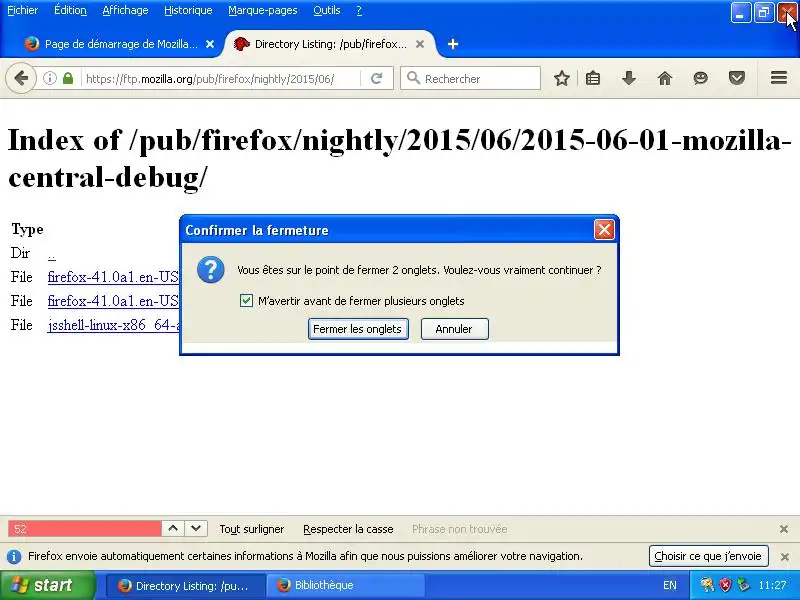Reload the page with the refresh icon
Image resolution: width=800 pixels, height=600 pixels.
click(x=377, y=79)
